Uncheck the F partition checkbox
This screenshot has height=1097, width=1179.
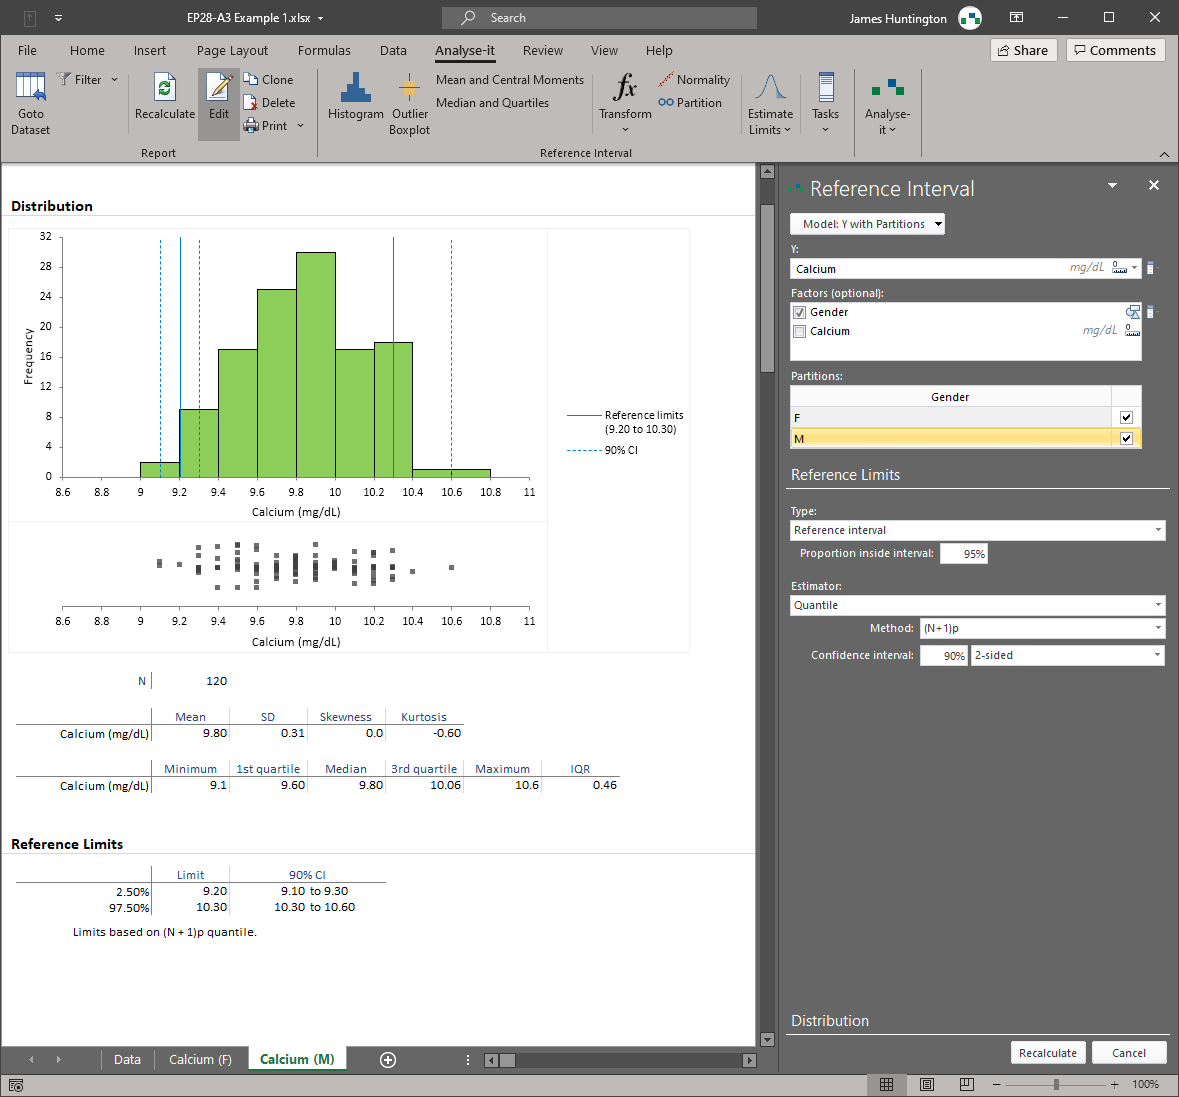point(1126,418)
